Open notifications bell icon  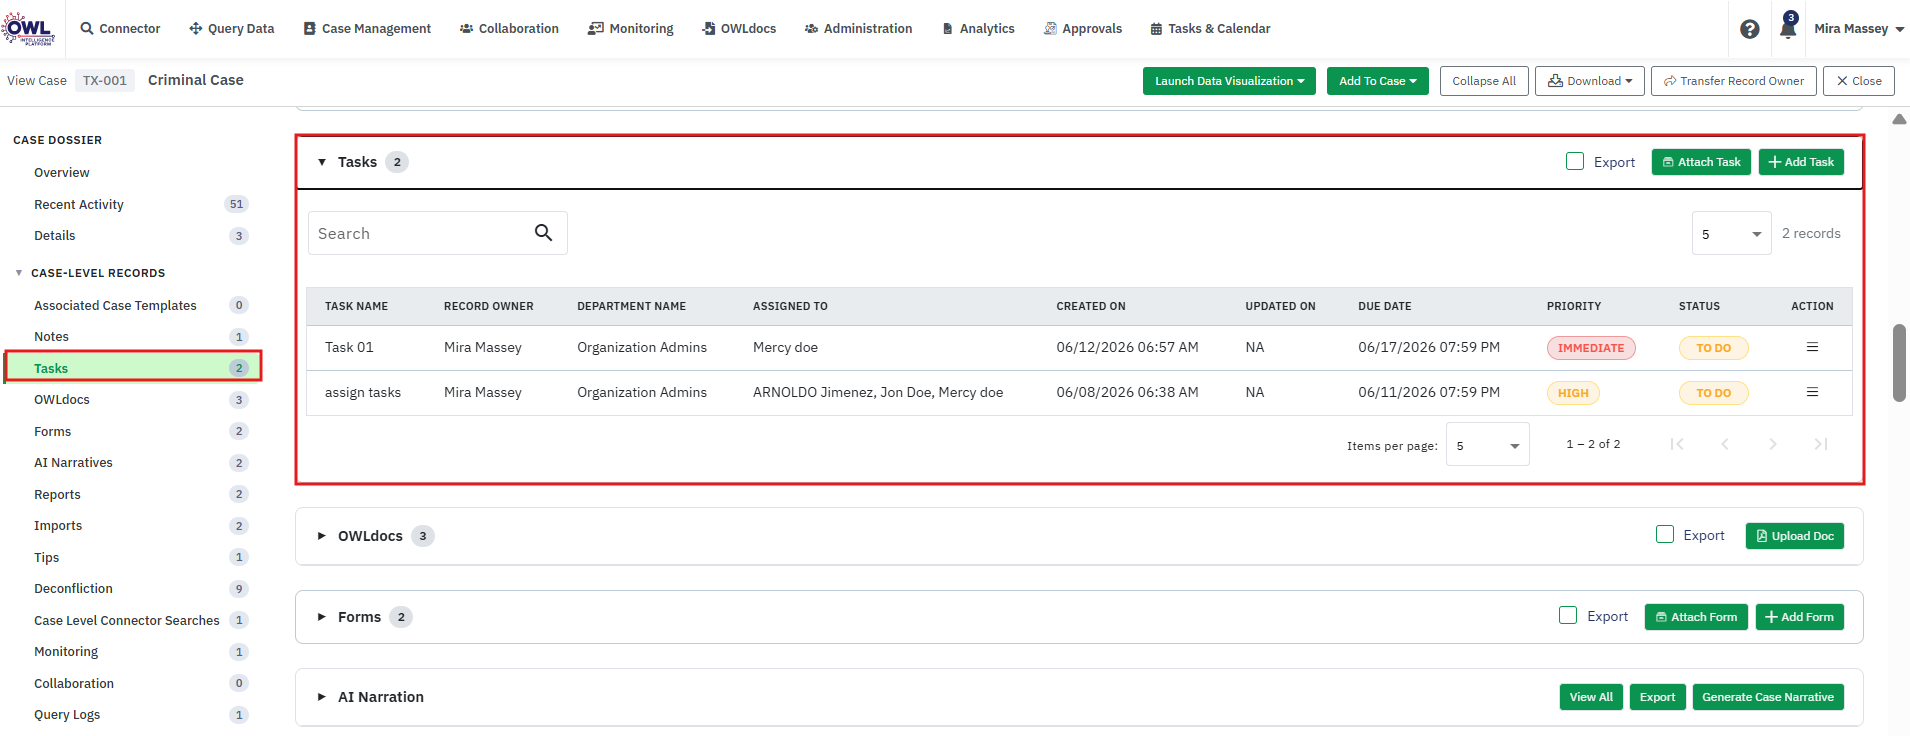click(x=1788, y=27)
